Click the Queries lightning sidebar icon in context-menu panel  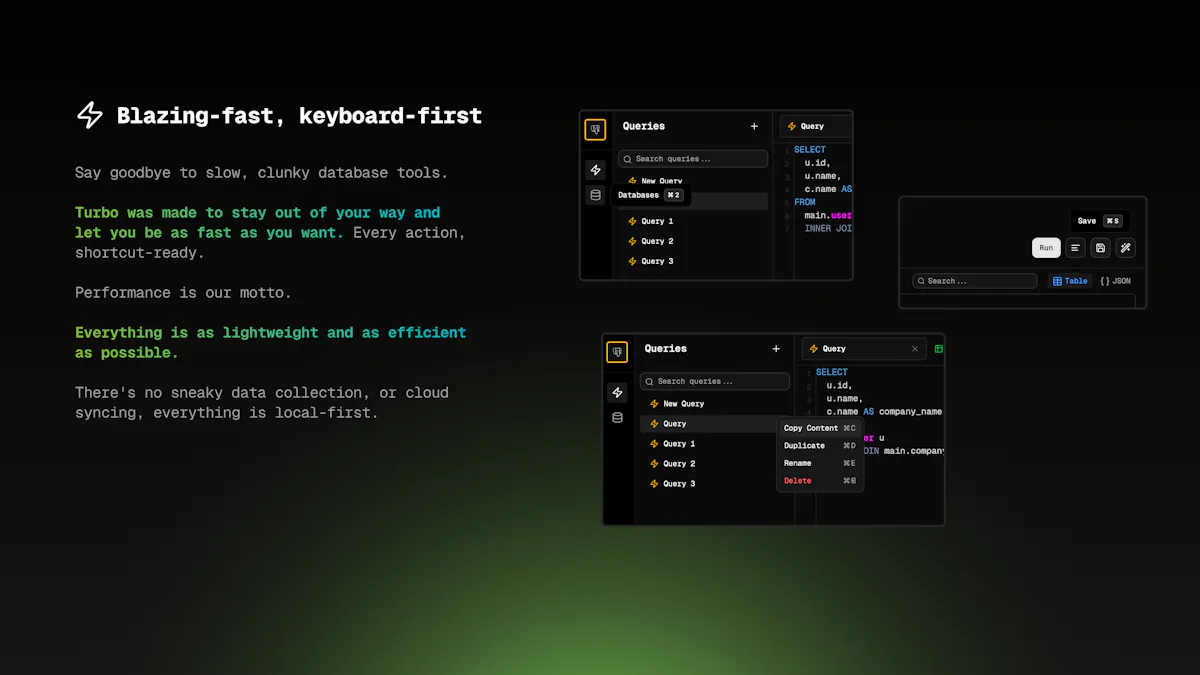click(x=617, y=392)
